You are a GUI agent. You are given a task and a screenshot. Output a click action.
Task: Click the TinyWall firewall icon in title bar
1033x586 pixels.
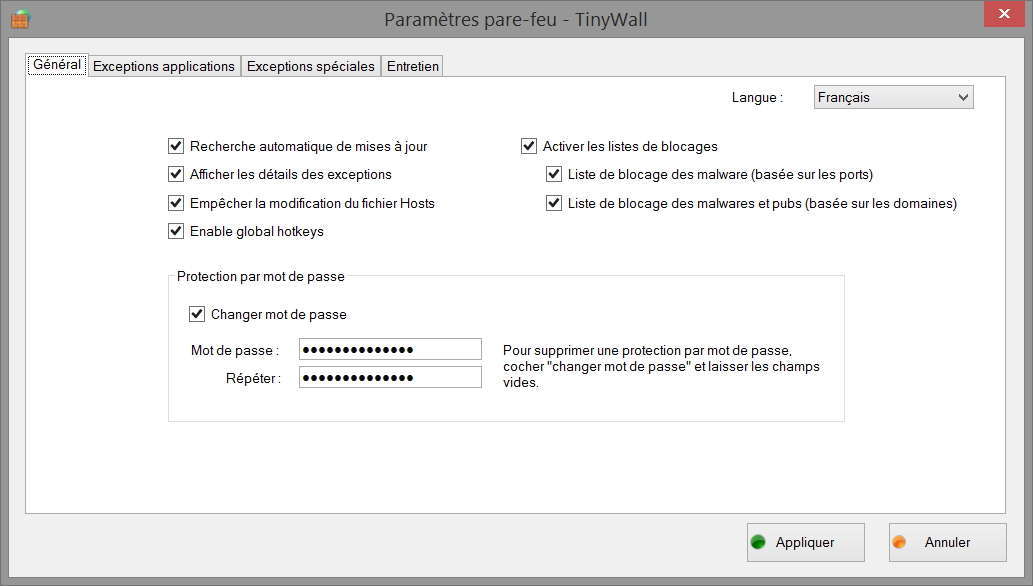pyautogui.click(x=20, y=19)
